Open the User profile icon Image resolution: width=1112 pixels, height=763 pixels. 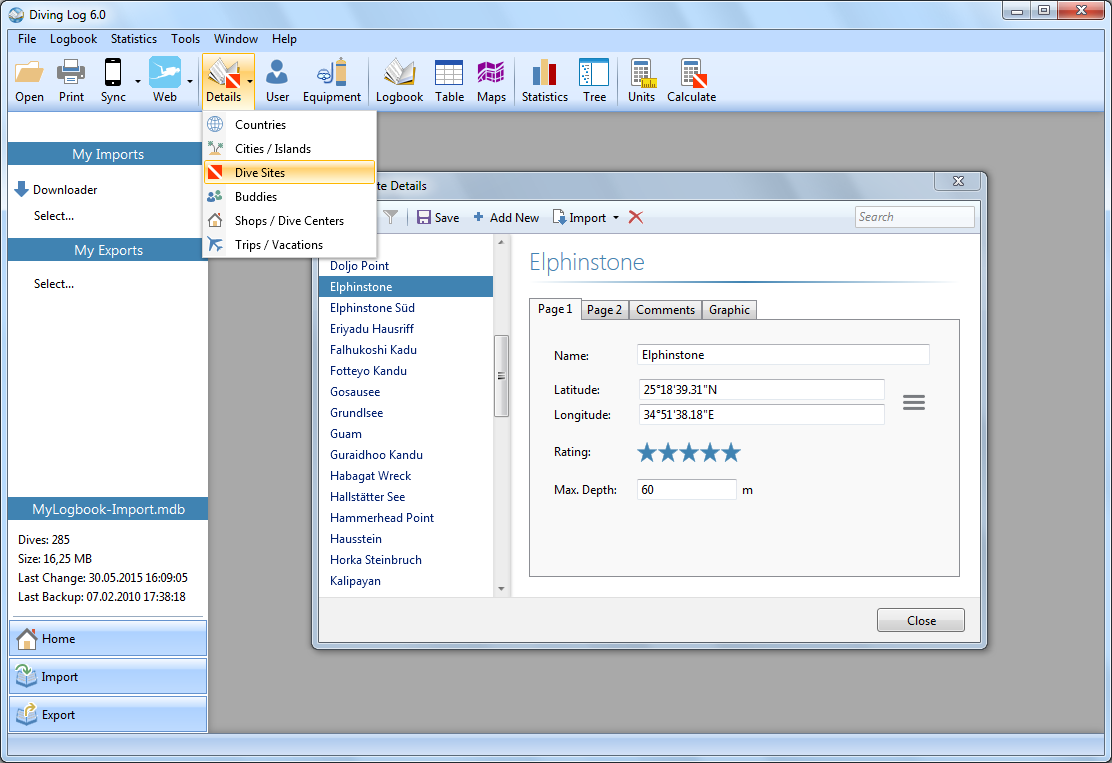pyautogui.click(x=277, y=73)
